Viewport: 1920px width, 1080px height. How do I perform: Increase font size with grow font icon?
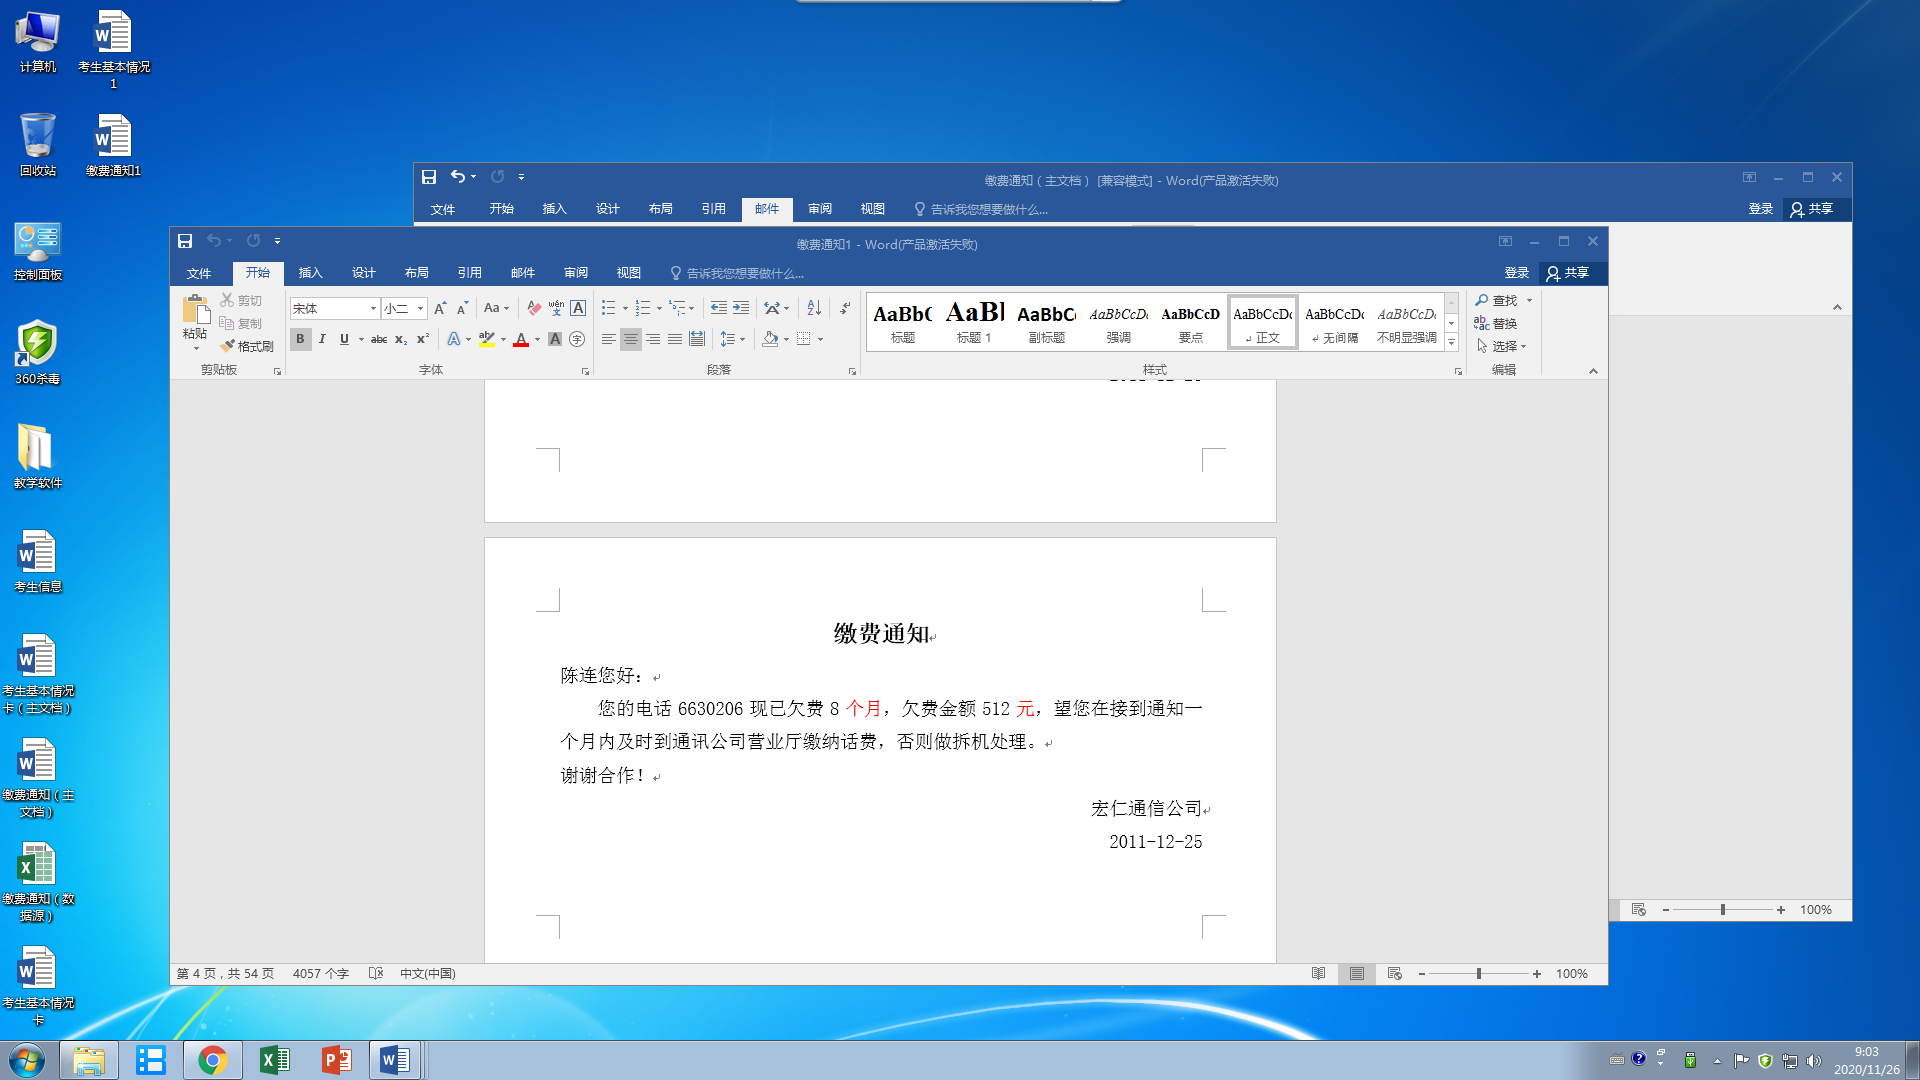tap(440, 308)
